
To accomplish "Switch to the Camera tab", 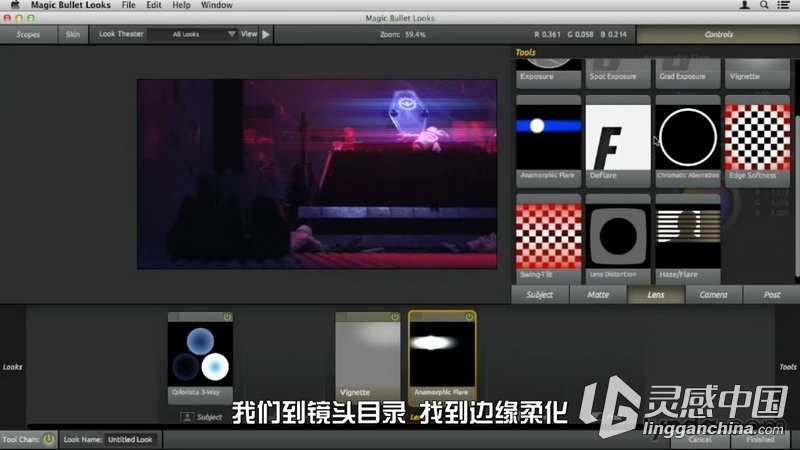I will (x=713, y=294).
